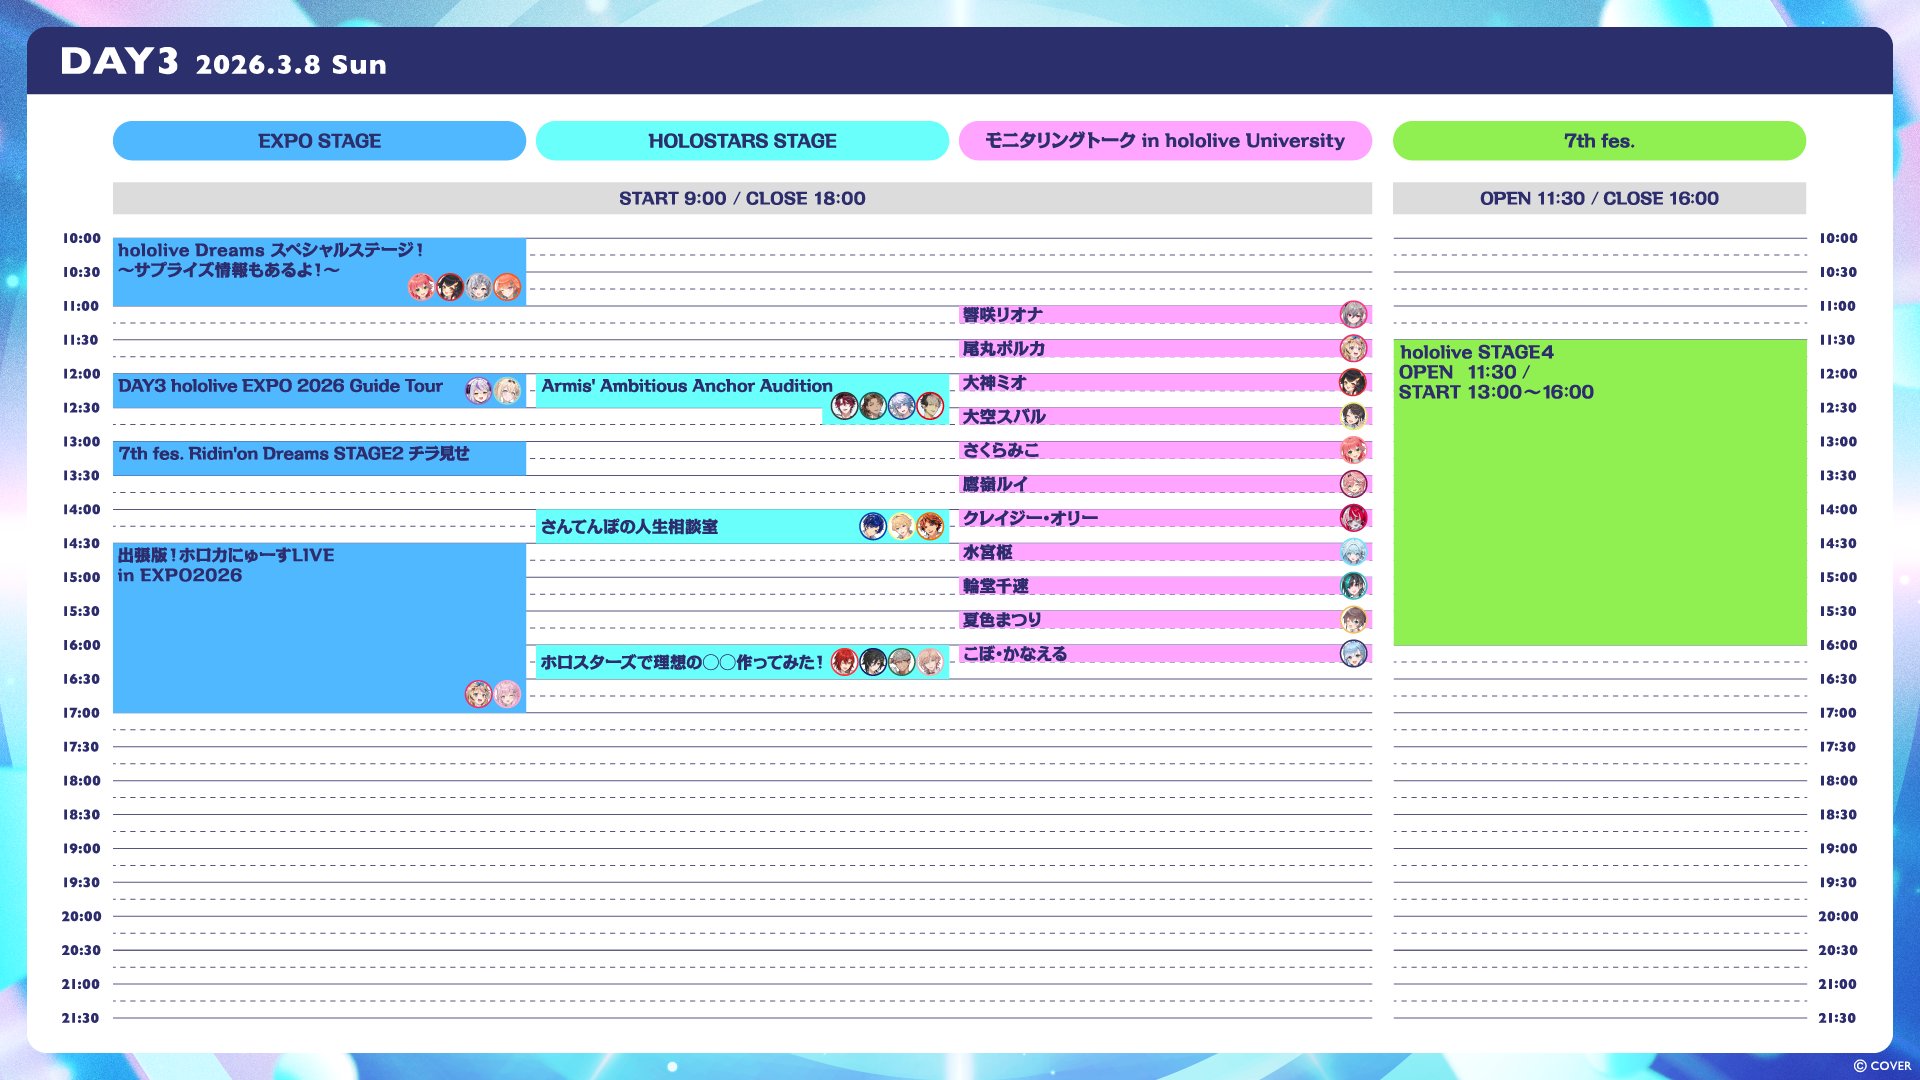Click 出張版!ホロカにゅーすLIVE in EXPO2026 block
The image size is (1920, 1080).
click(x=319, y=628)
